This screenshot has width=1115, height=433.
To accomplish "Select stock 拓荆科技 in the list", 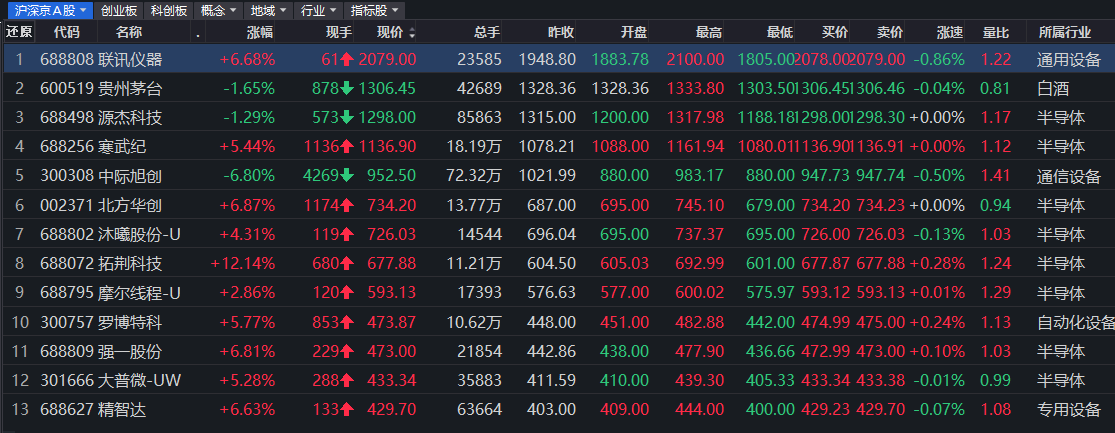I will [x=130, y=264].
